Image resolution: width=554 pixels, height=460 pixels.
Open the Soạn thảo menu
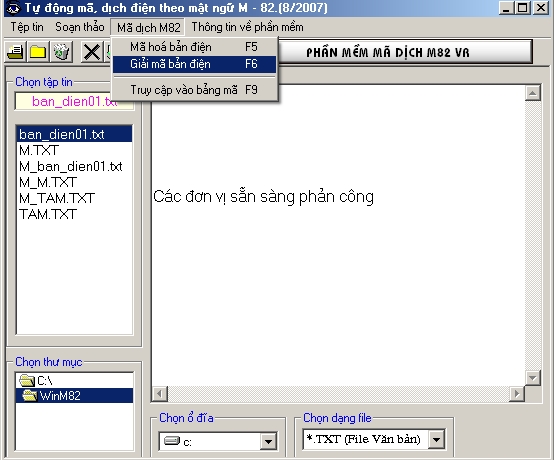tap(79, 27)
